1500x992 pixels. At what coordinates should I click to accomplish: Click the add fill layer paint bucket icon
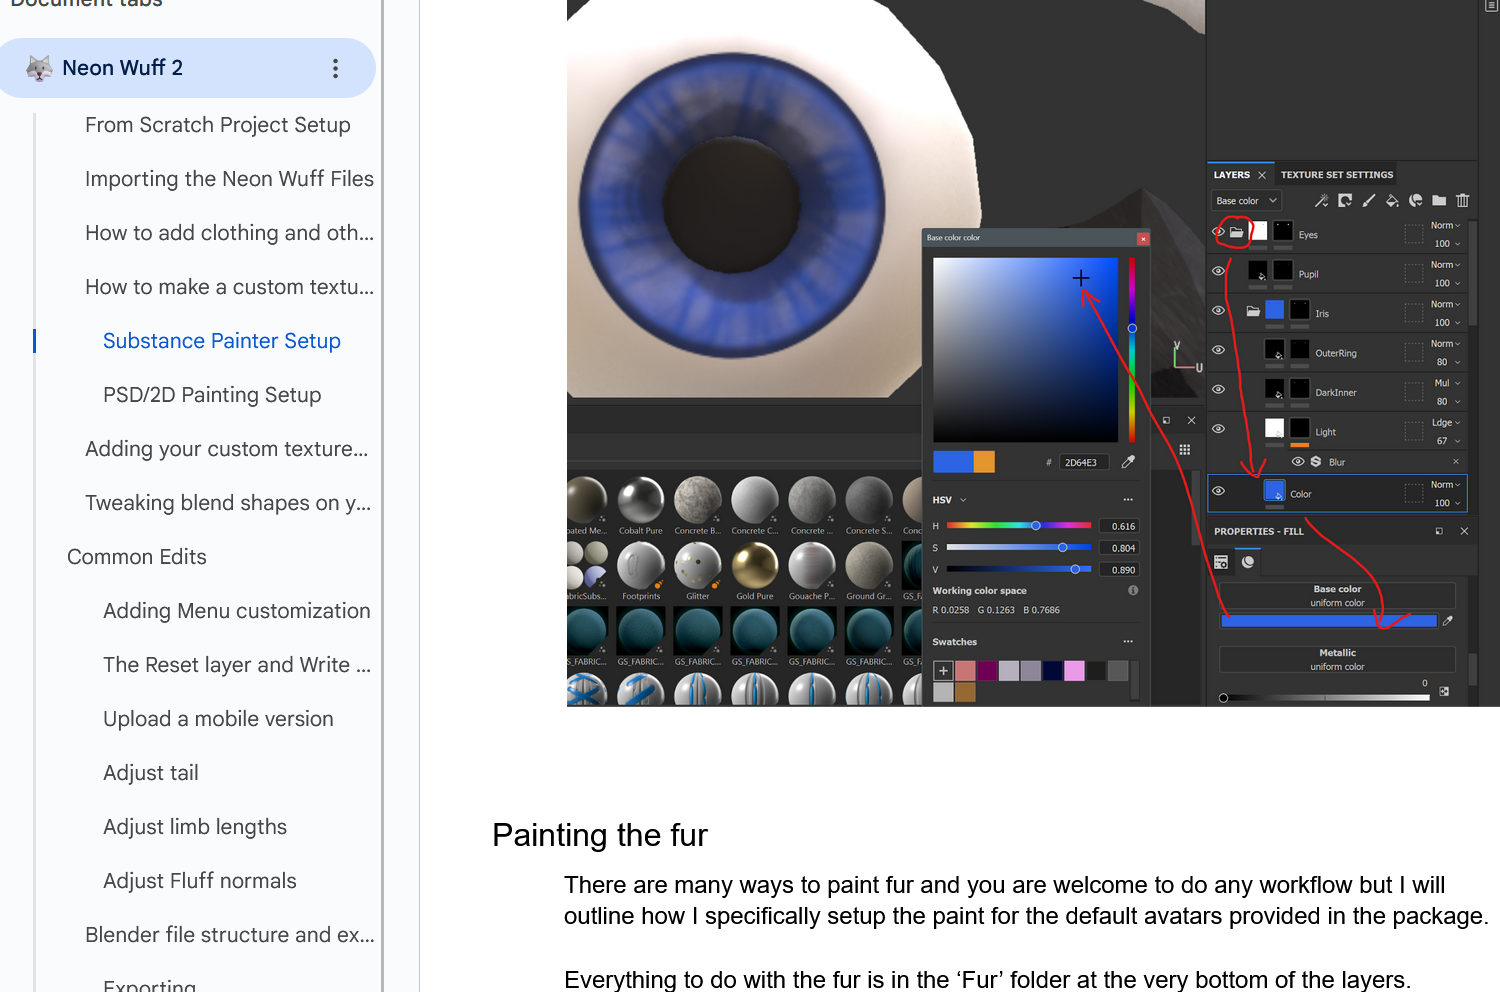(x=1392, y=201)
